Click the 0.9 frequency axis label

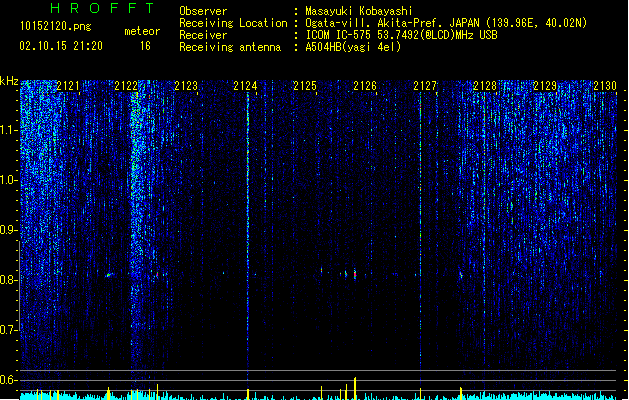click(9, 230)
